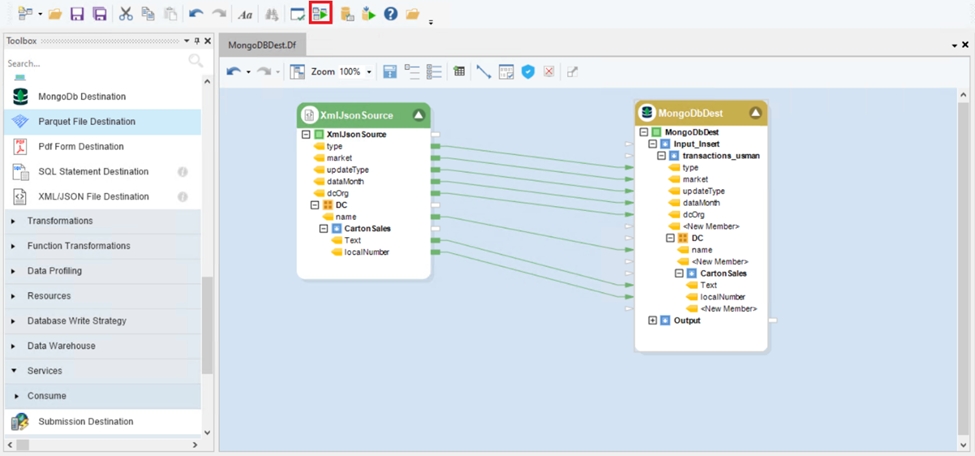975x456 pixels.
Task: Click the auto layout icon beside Zoom
Action: click(x=297, y=72)
